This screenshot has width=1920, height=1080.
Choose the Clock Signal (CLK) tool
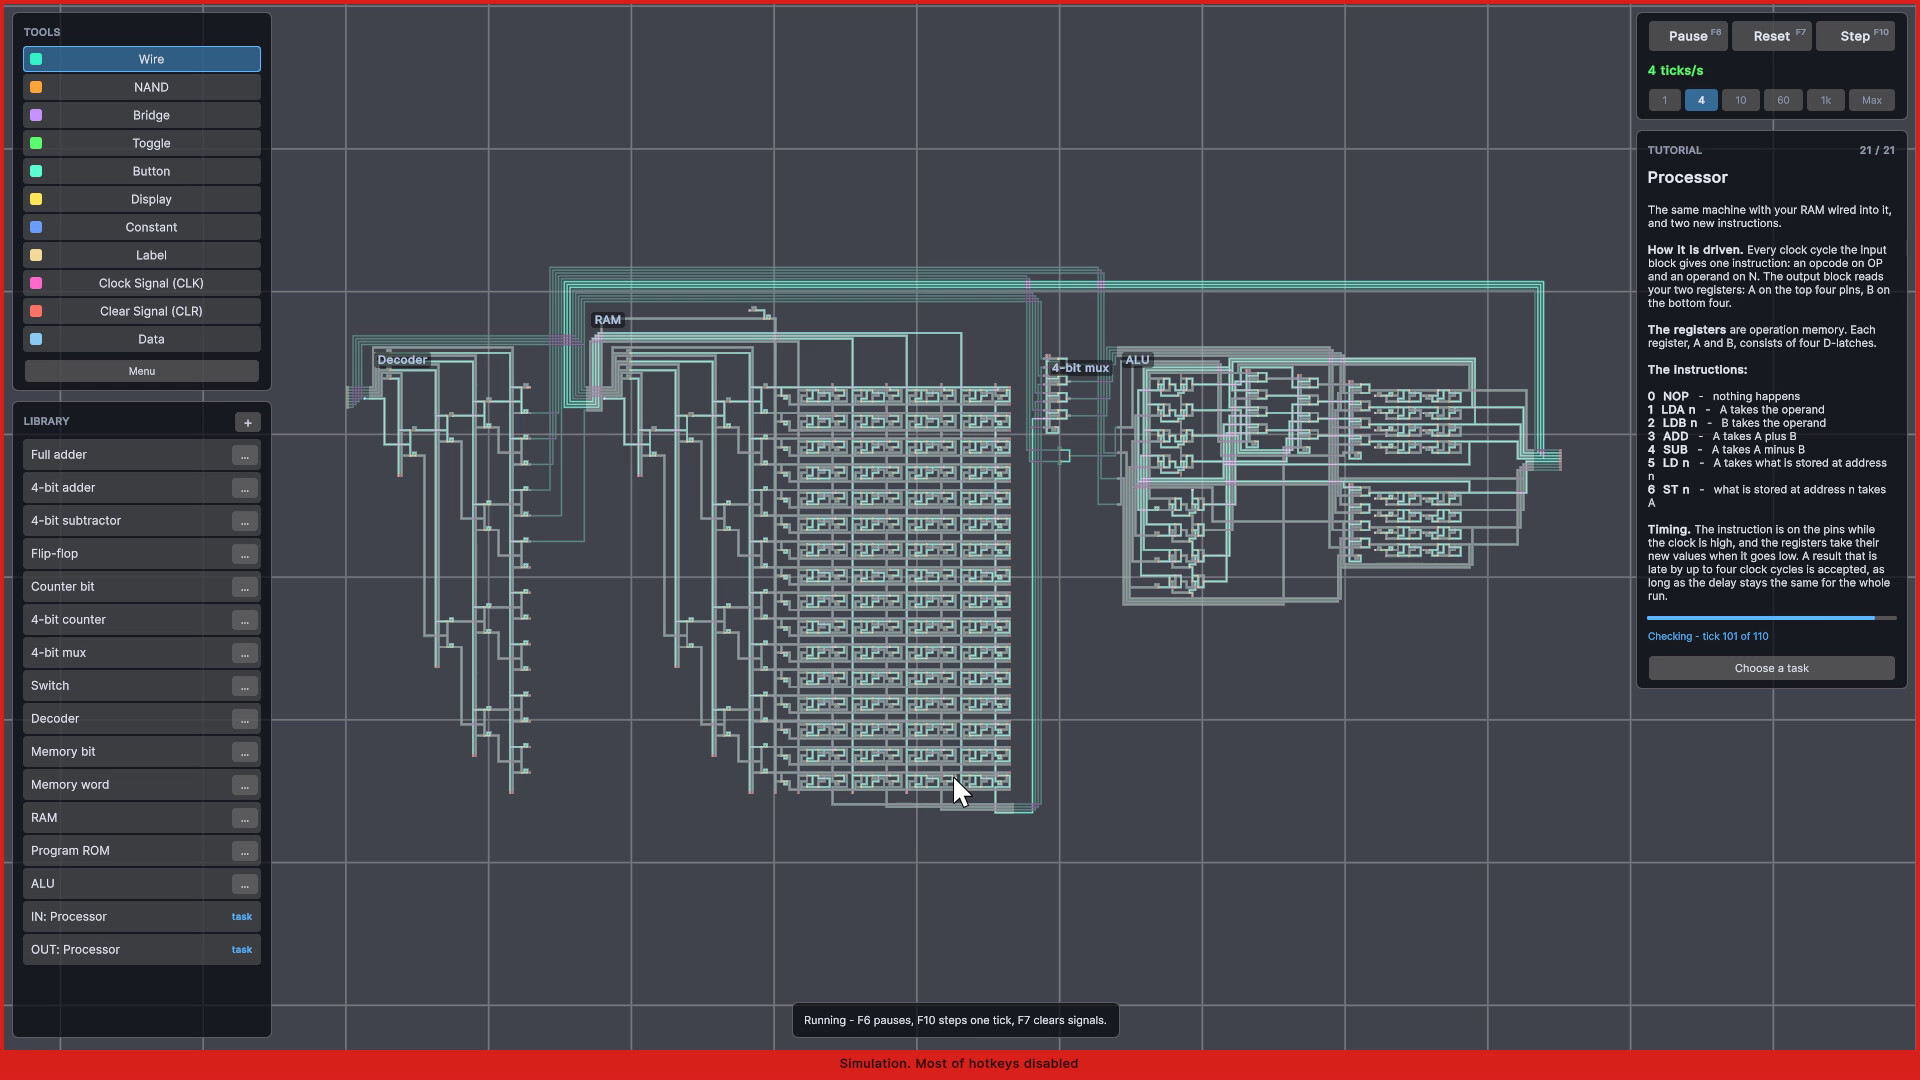tap(141, 283)
